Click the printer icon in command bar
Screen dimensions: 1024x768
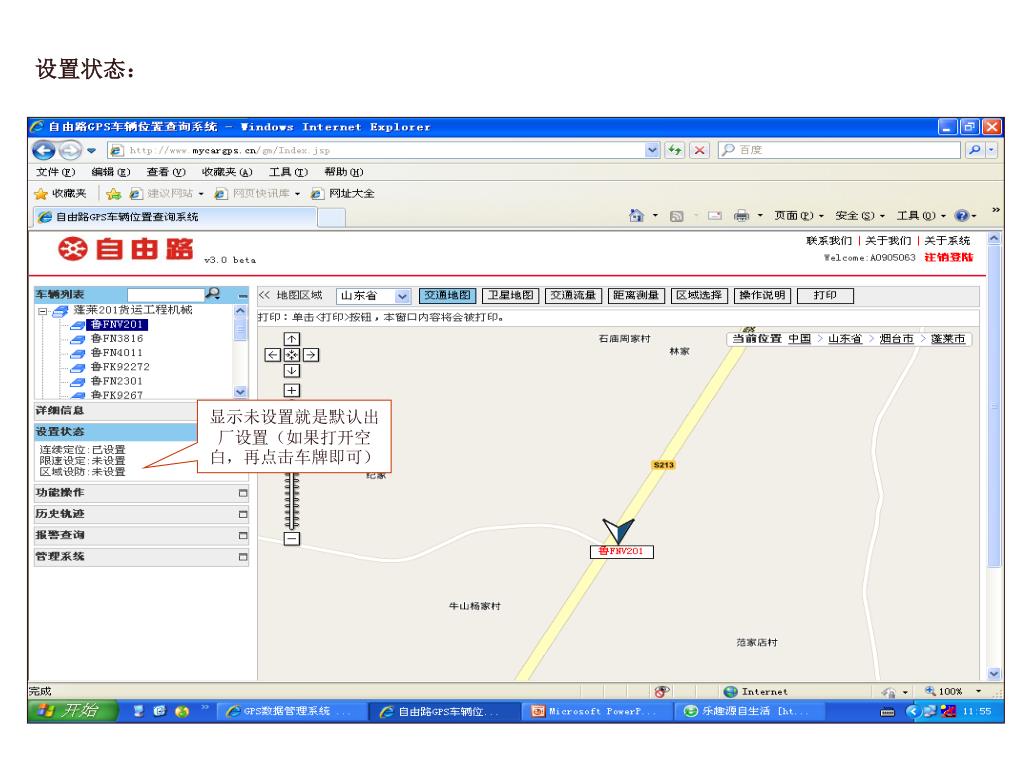(741, 216)
